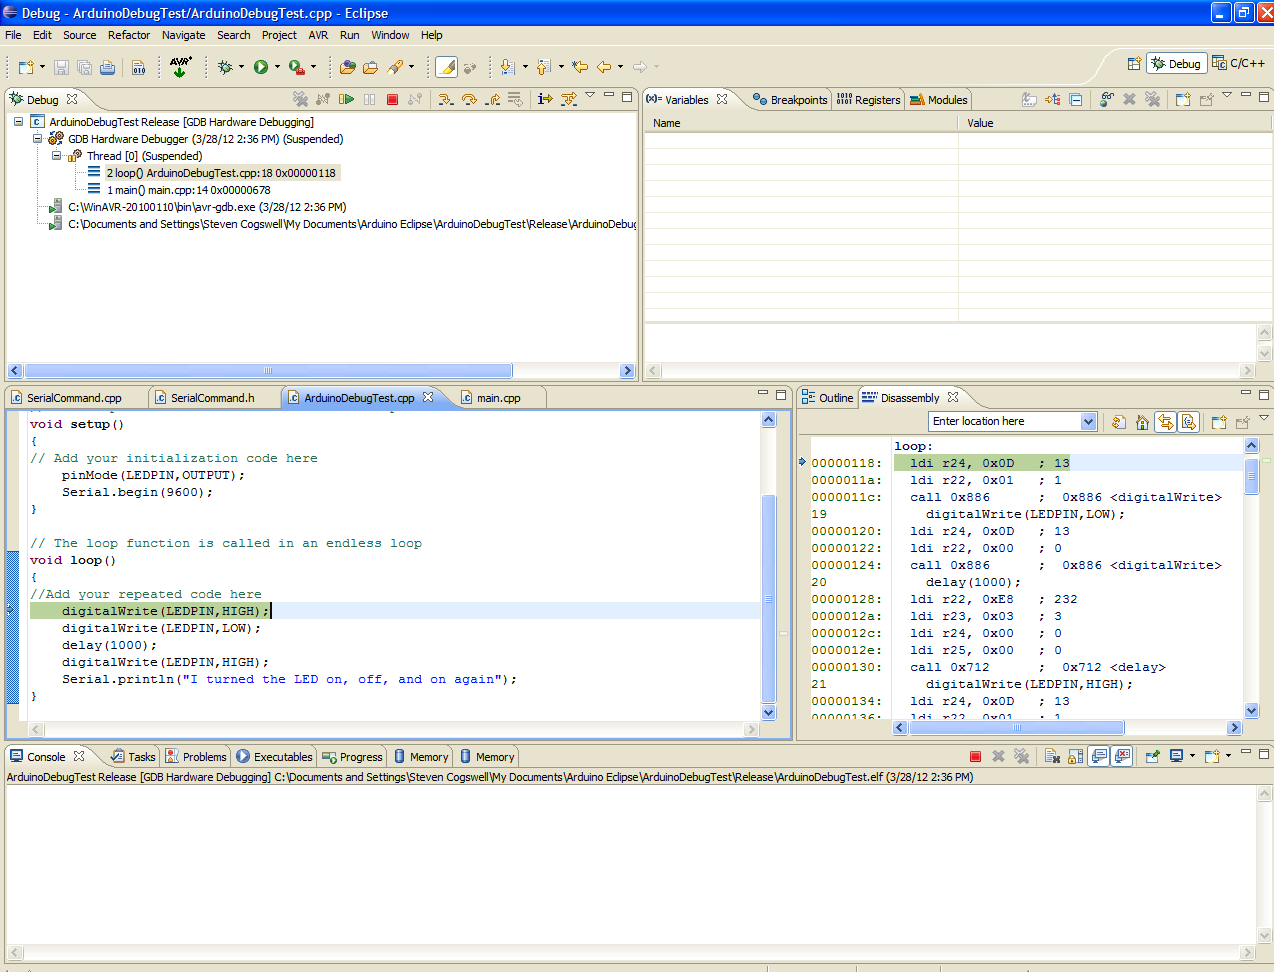Viewport: 1274px width, 972px height.
Task: Click the Clear Console icon
Action: coord(1052,756)
